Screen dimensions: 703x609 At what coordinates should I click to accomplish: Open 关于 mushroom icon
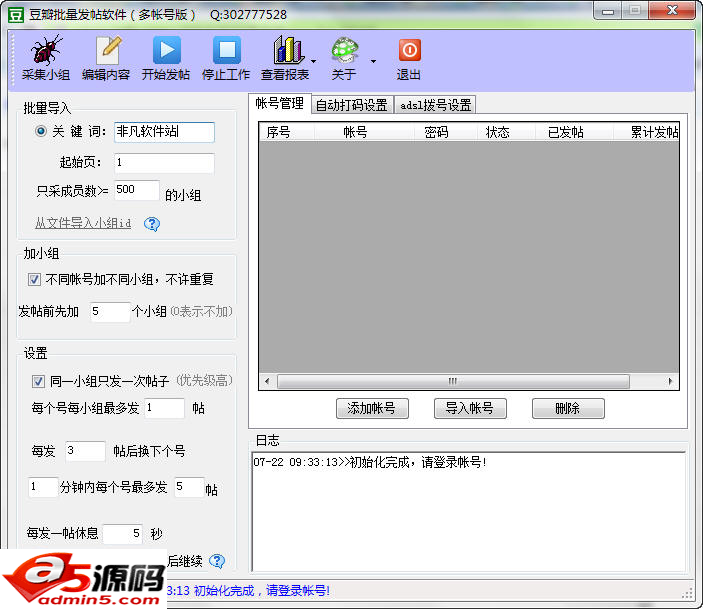coord(344,58)
